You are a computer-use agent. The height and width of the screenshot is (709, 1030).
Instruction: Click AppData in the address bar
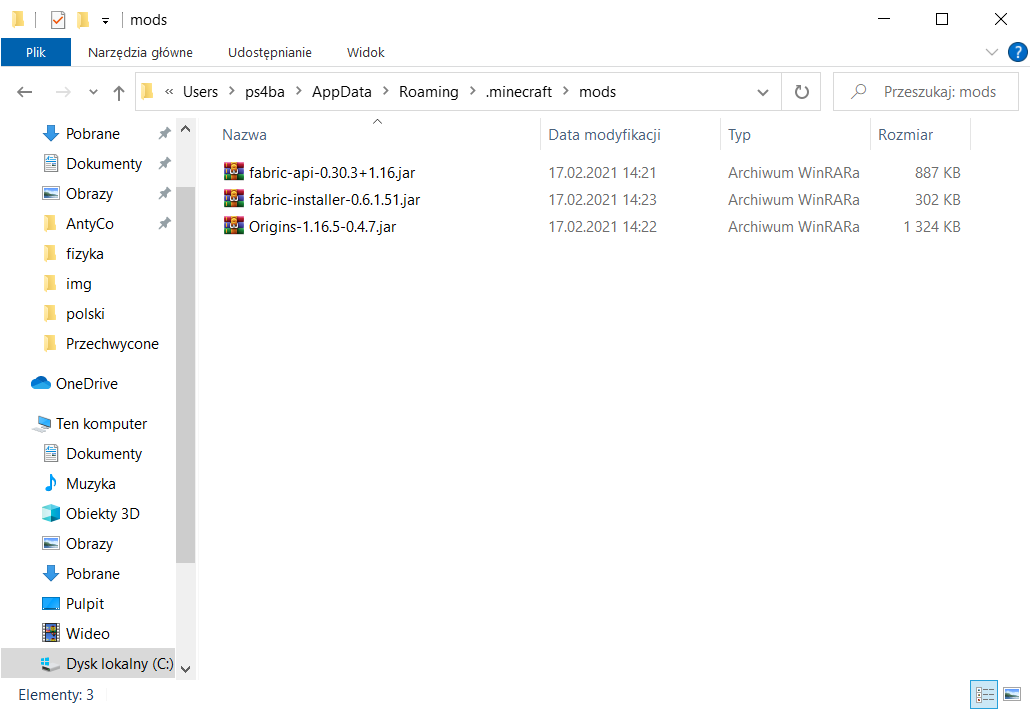[x=342, y=92]
